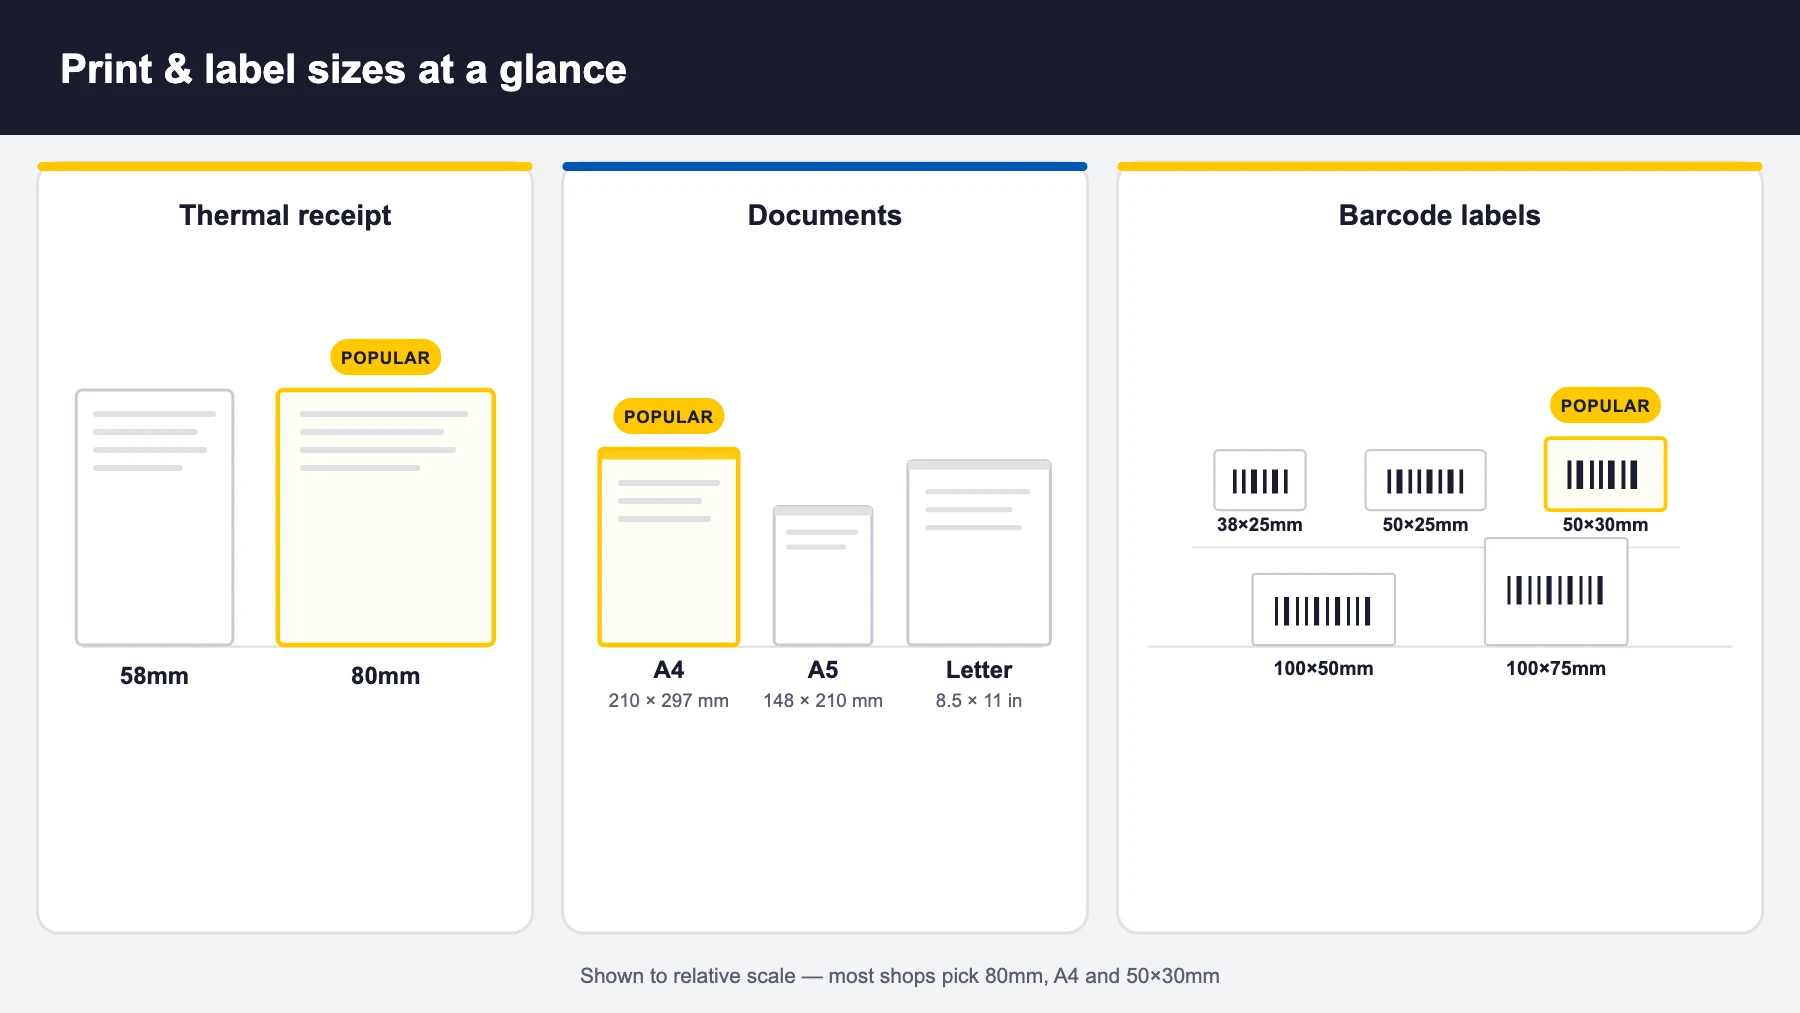Choose the A5 document page icon
1800x1013 pixels.
(x=823, y=575)
